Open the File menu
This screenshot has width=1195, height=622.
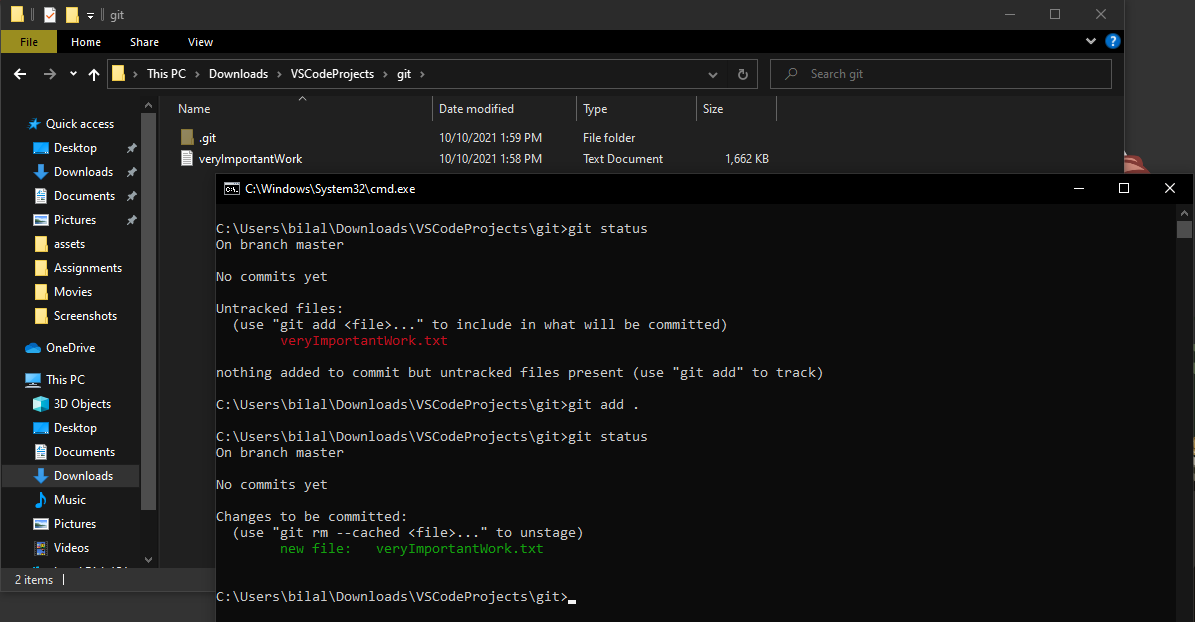click(29, 42)
